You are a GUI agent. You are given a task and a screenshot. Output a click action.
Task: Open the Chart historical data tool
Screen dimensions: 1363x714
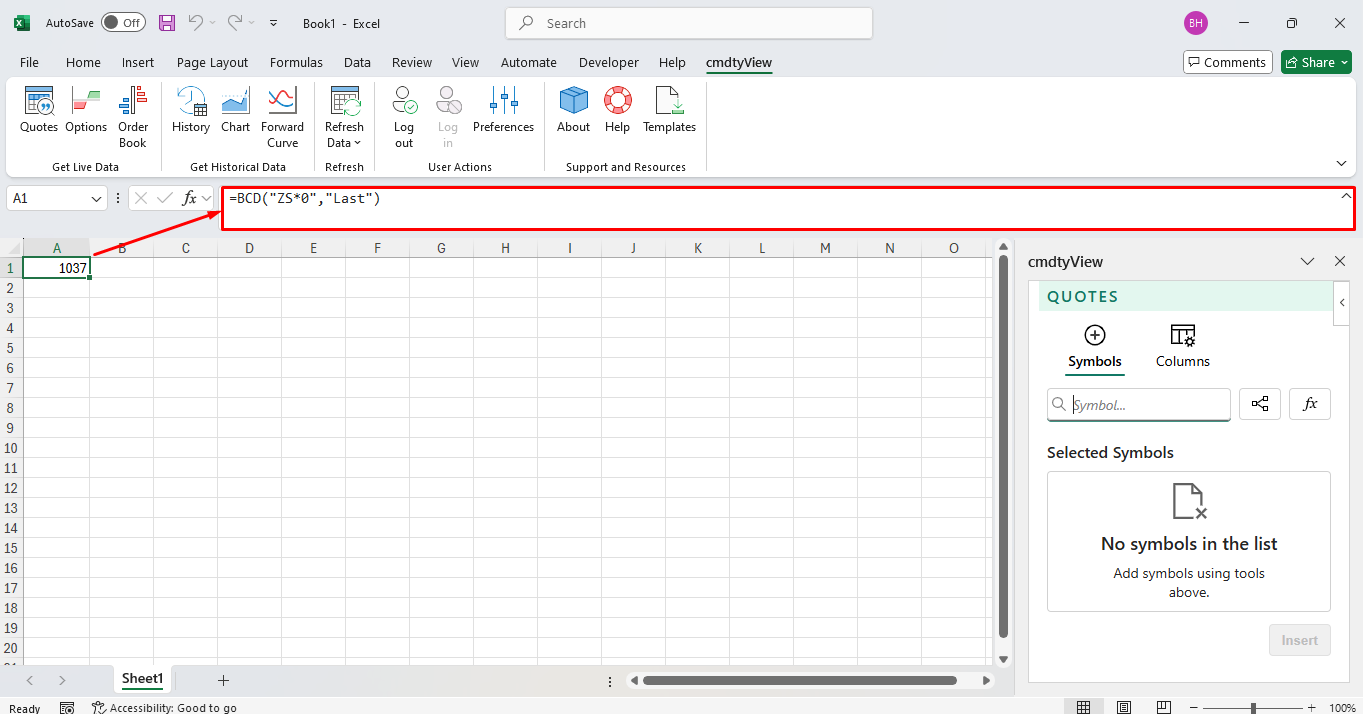point(236,110)
